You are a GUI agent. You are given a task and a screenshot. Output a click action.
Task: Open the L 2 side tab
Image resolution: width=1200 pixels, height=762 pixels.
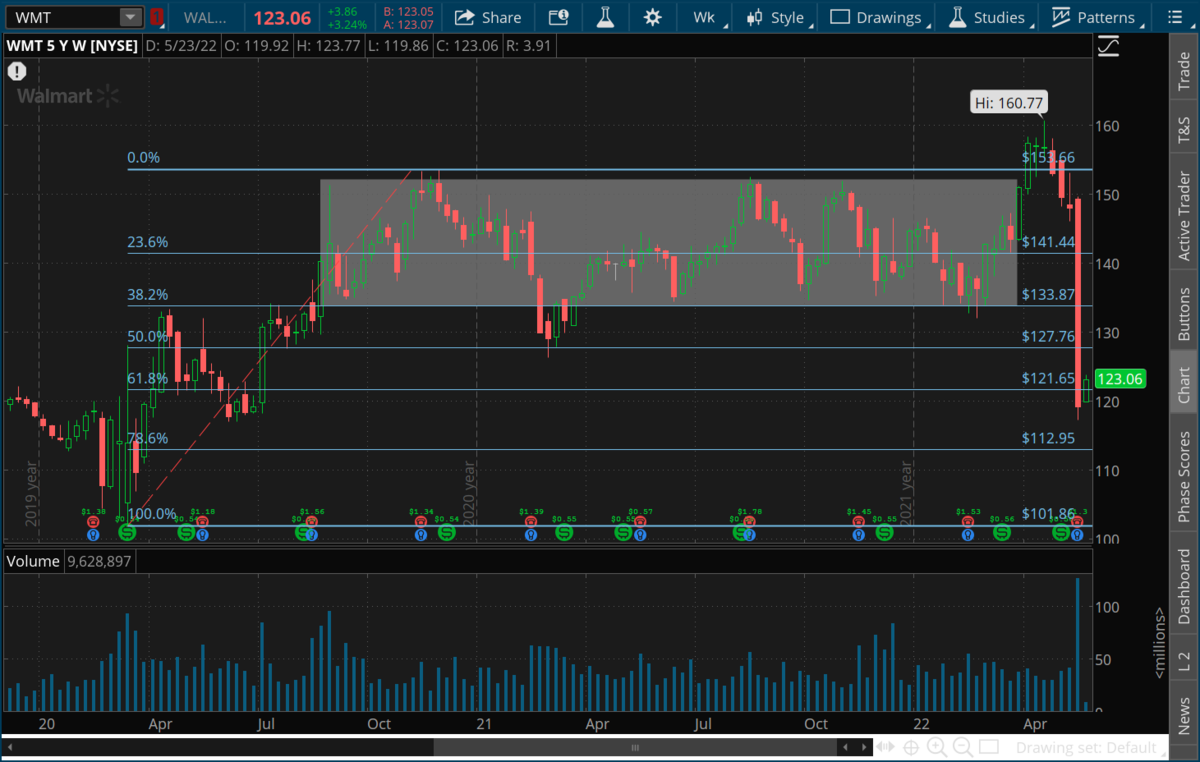1184,660
